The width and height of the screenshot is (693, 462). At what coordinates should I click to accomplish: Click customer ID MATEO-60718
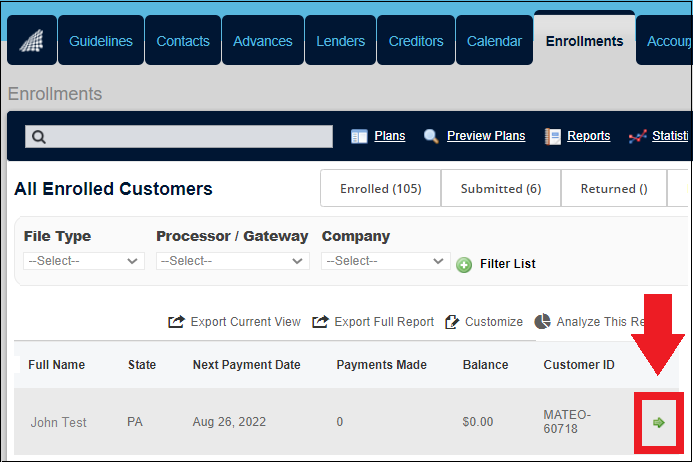567,422
